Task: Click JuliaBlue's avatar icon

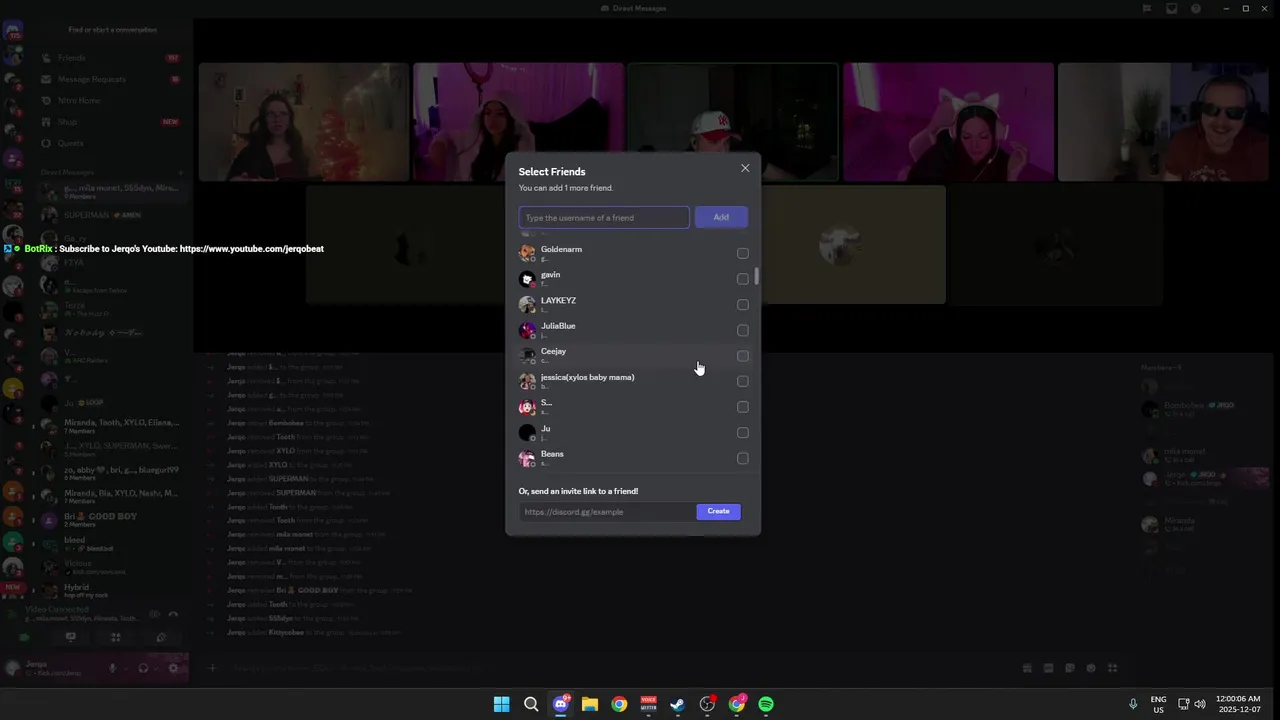Action: pyautogui.click(x=527, y=330)
